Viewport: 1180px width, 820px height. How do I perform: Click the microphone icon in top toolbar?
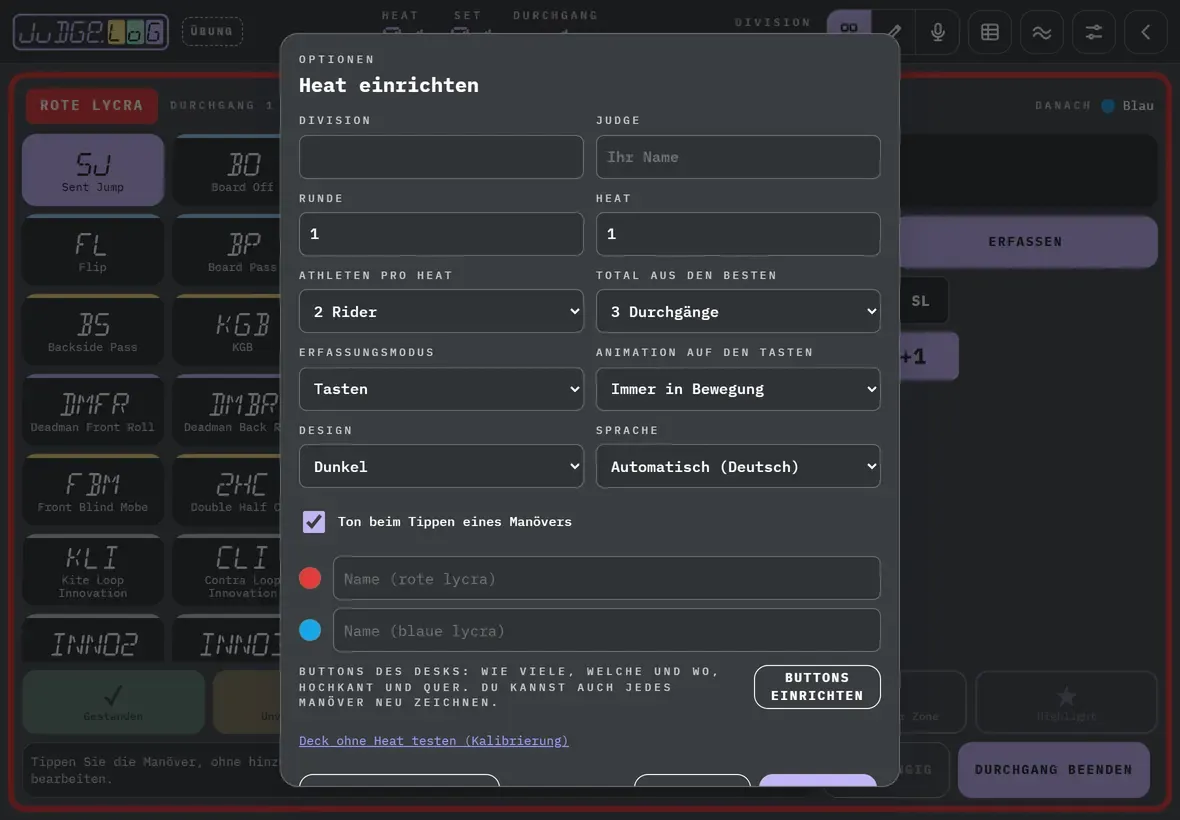pyautogui.click(x=938, y=32)
